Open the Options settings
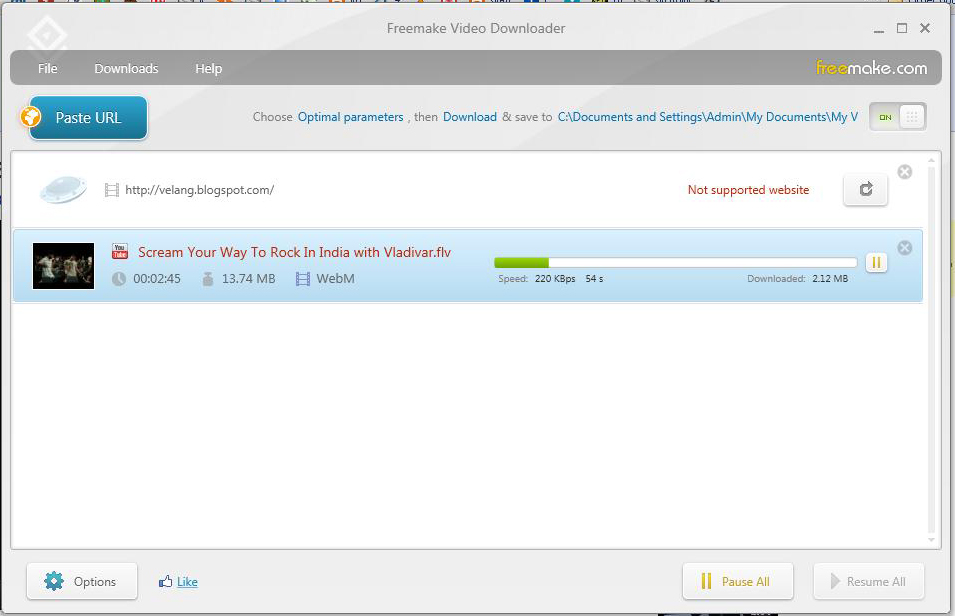Image resolution: width=955 pixels, height=616 pixels. tap(82, 581)
